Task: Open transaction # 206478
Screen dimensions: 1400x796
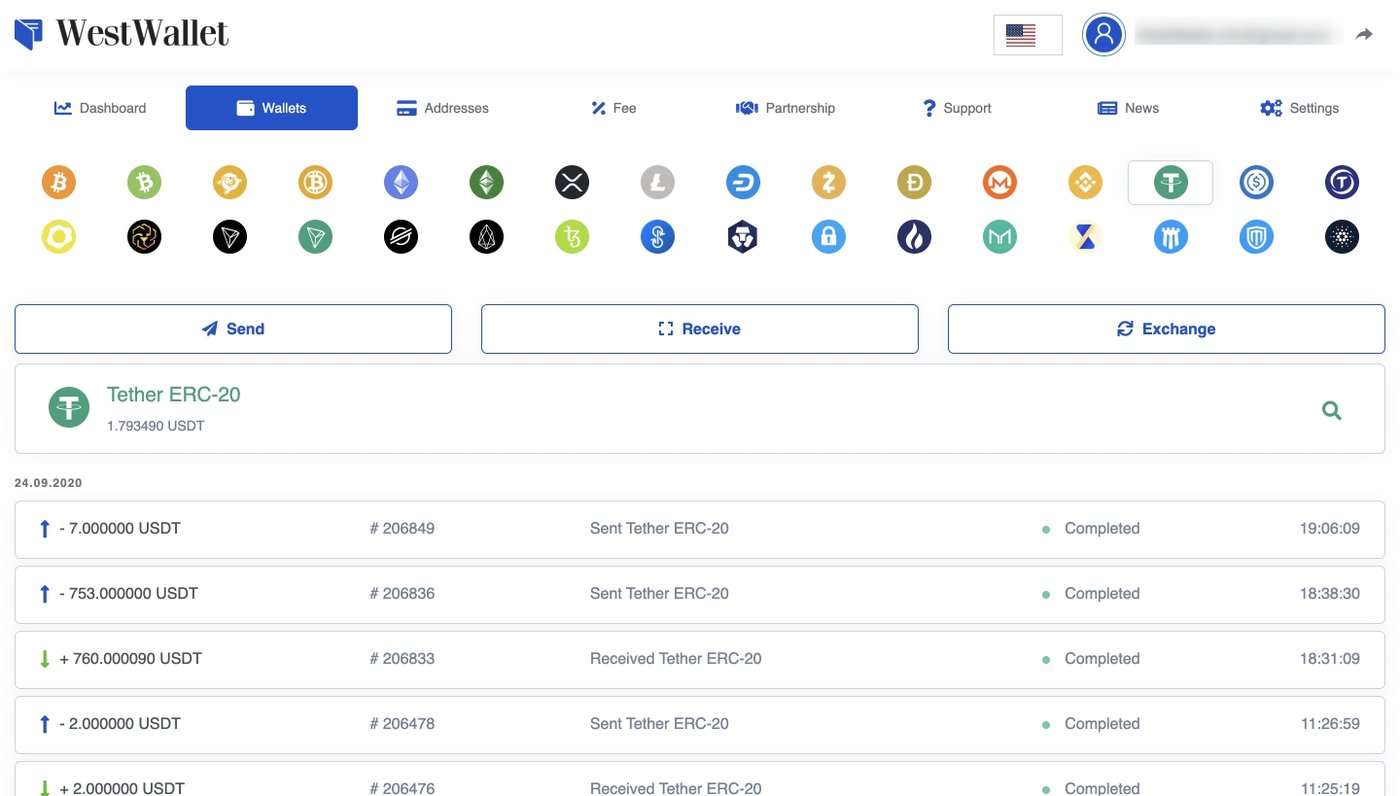Action: (x=700, y=724)
